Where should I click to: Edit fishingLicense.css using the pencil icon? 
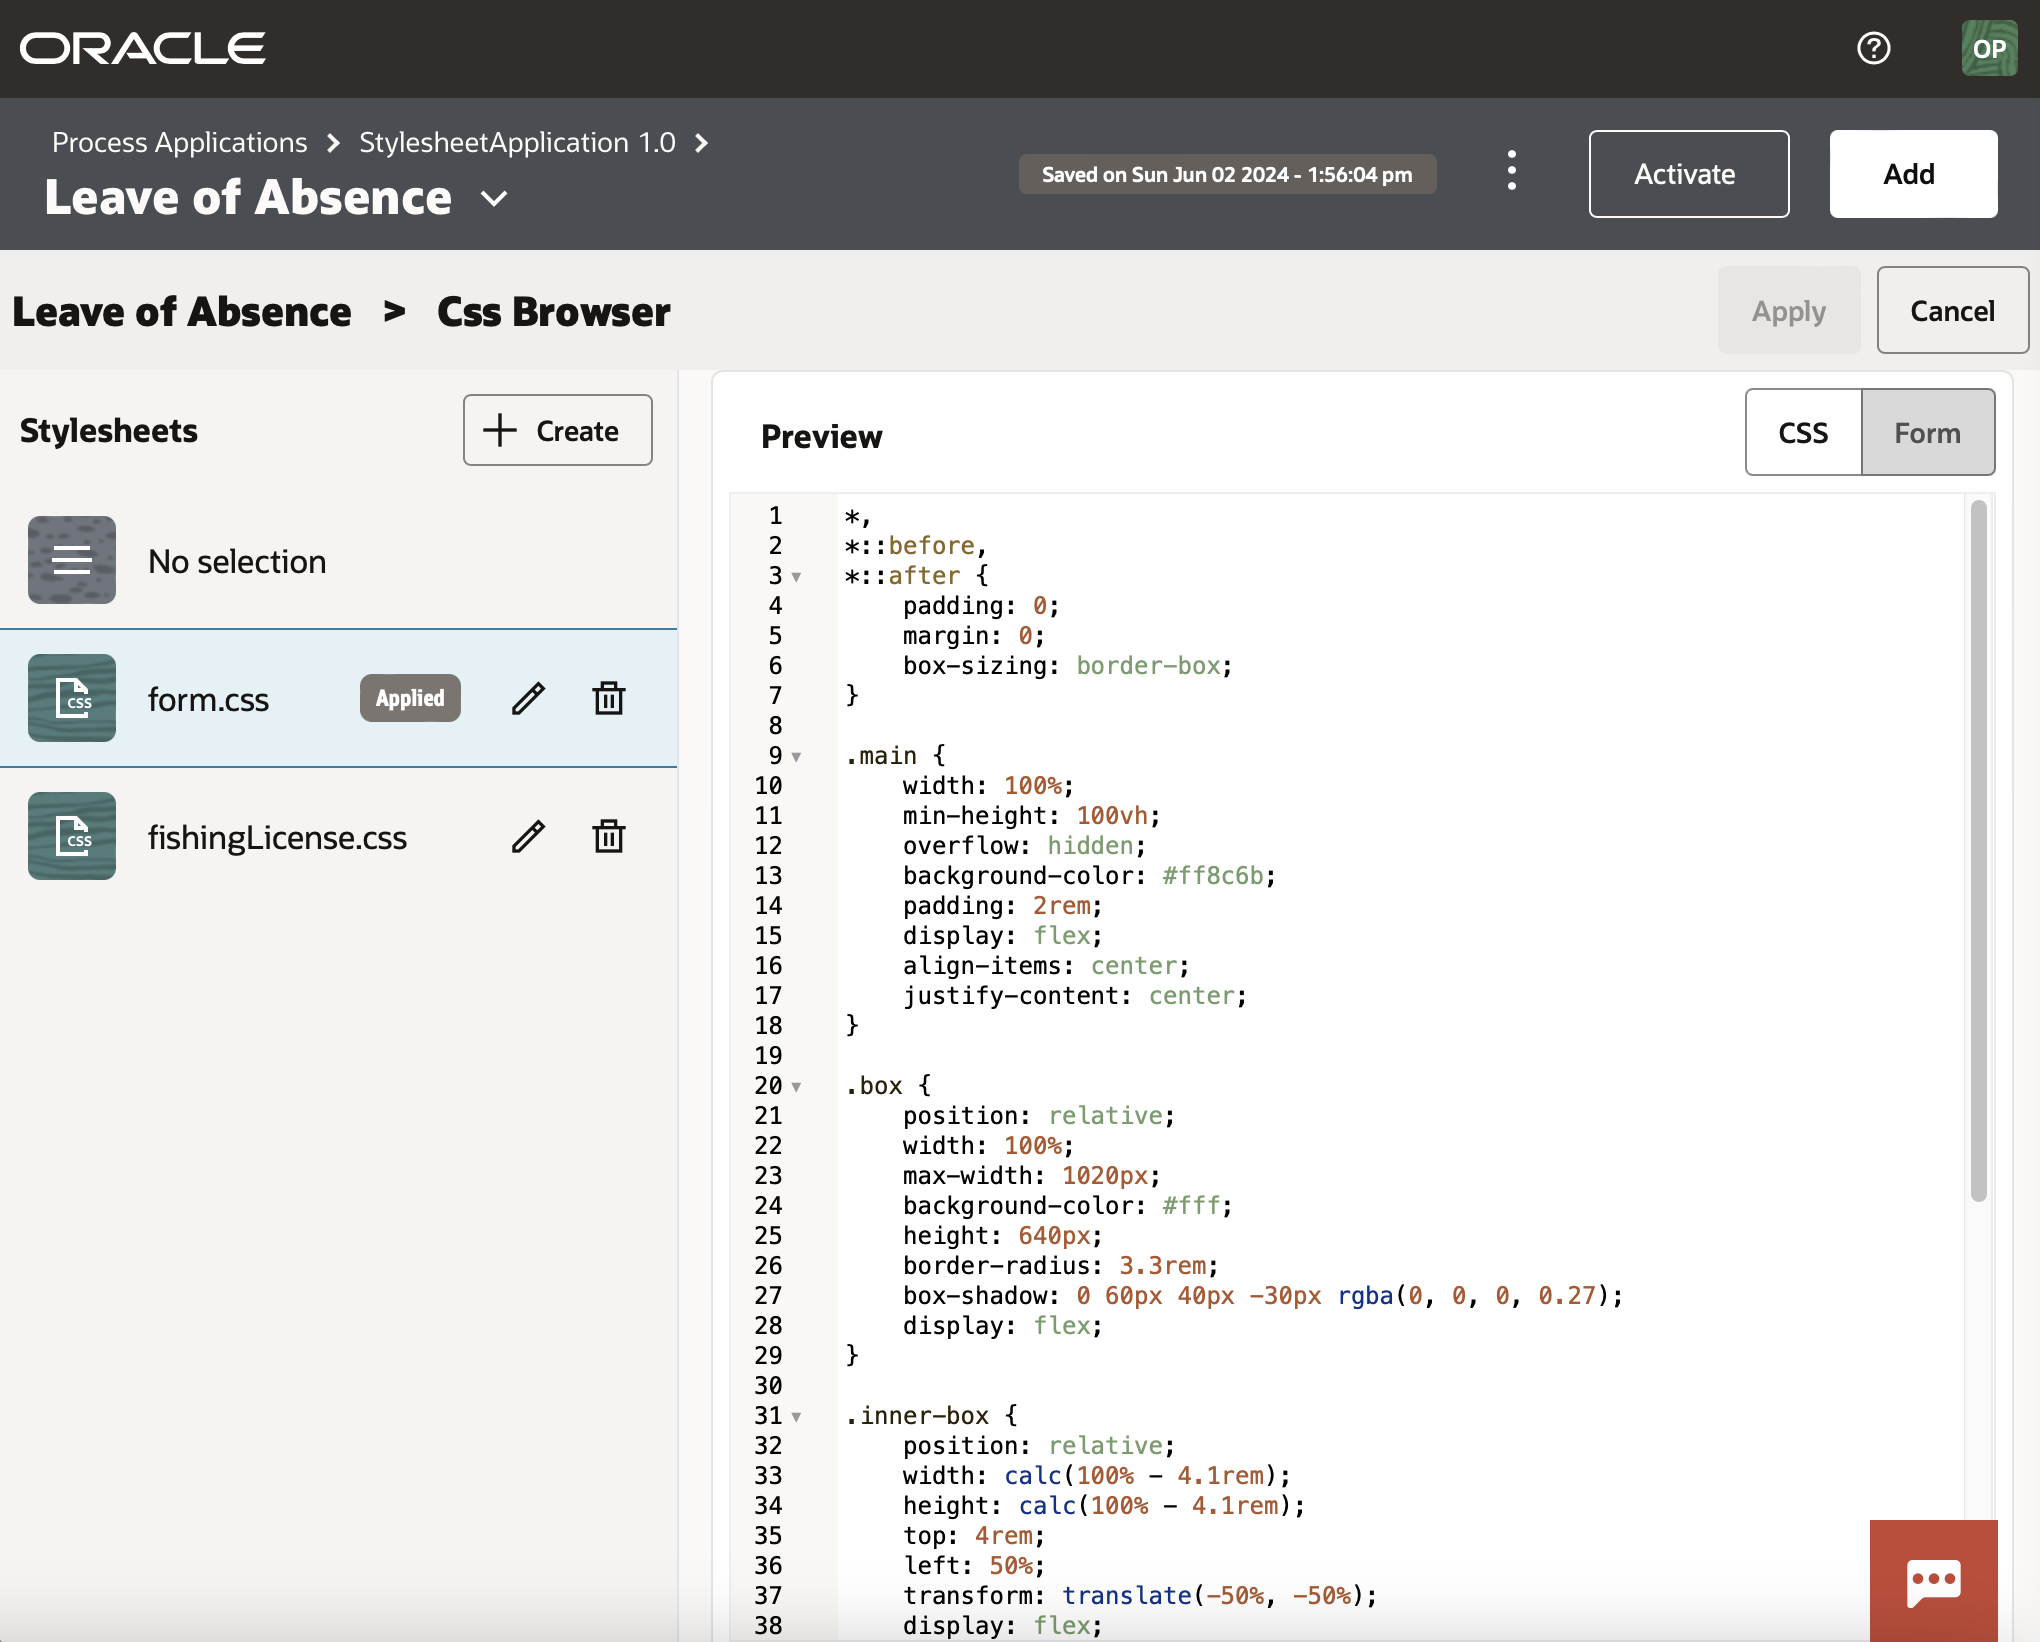point(528,837)
